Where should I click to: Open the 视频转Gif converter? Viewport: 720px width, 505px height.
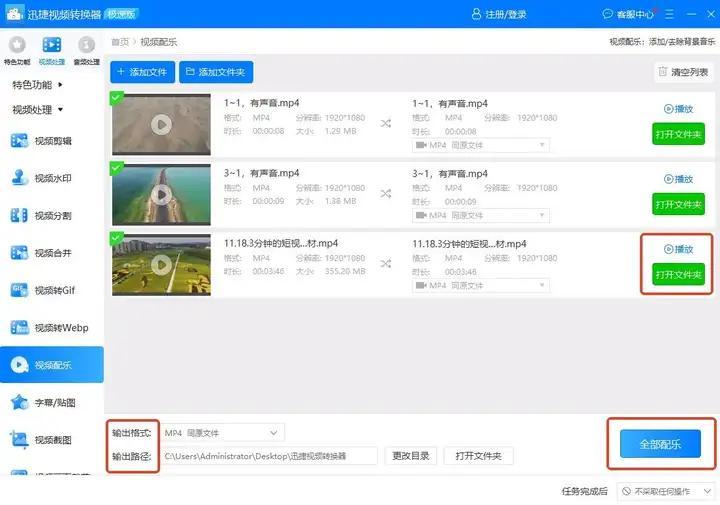52,290
